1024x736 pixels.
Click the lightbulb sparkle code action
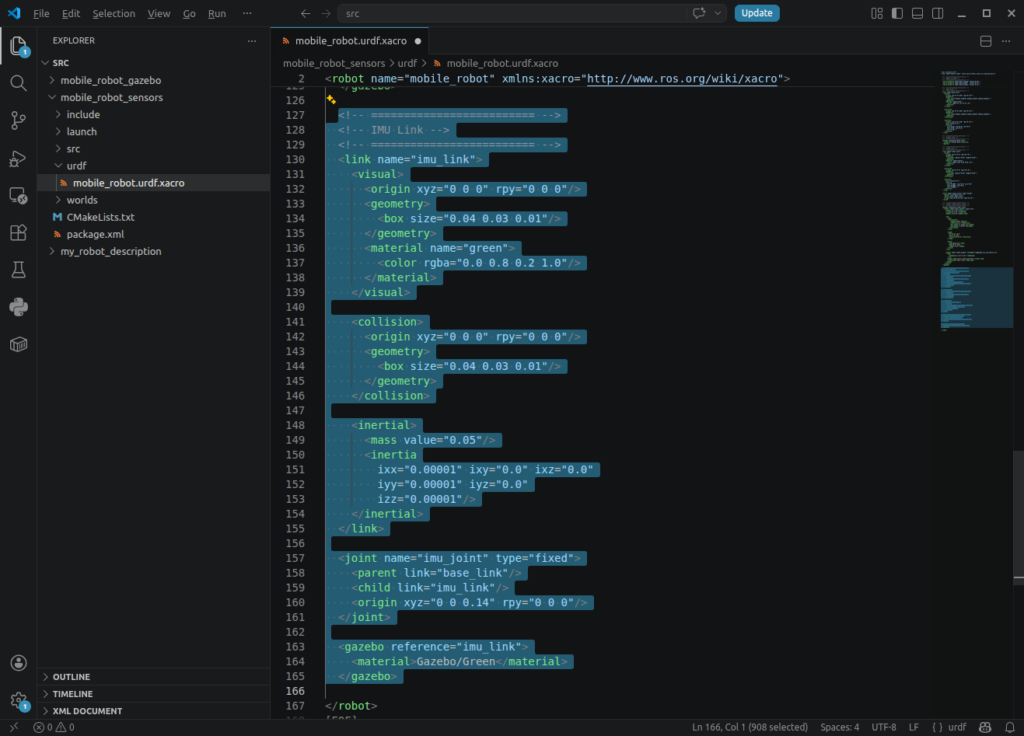(x=331, y=99)
